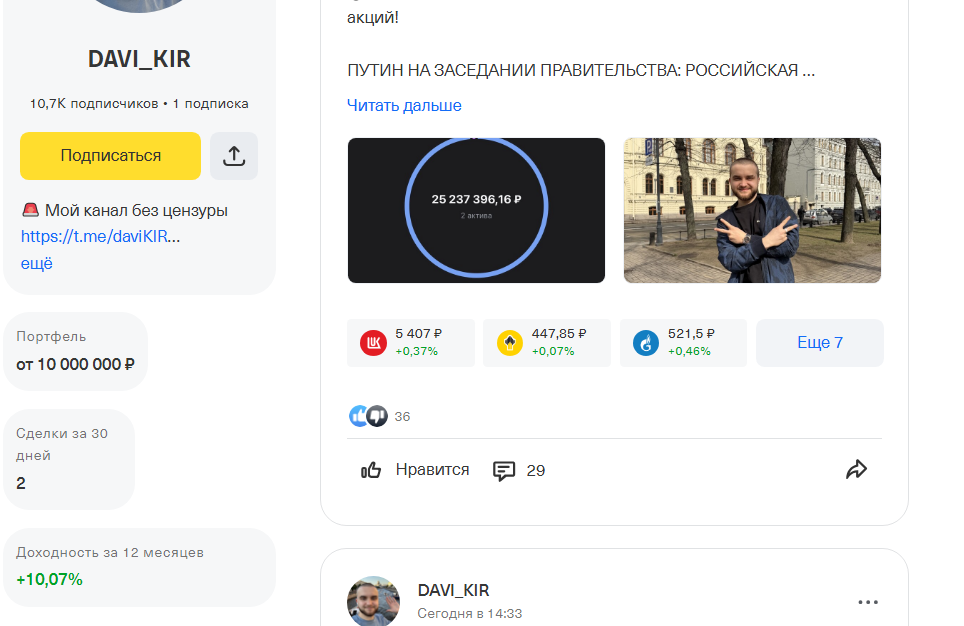Open the photo of man with crossed hands

752,210
